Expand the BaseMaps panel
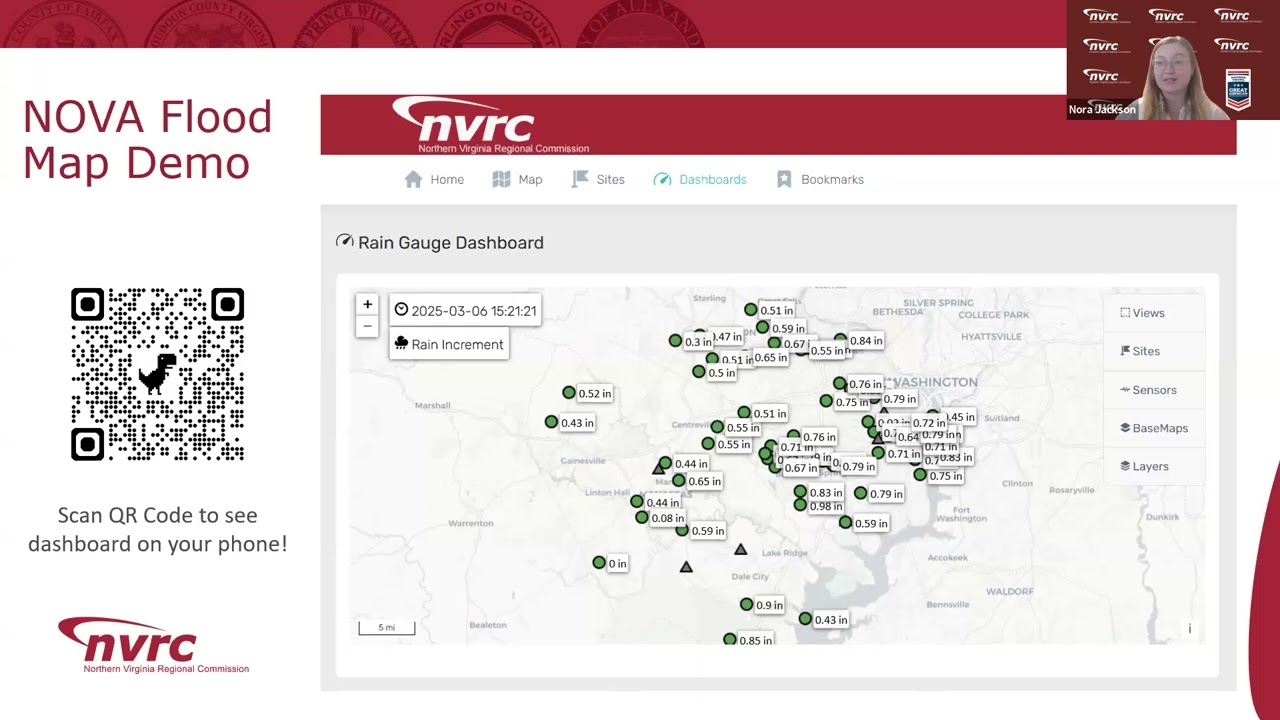Image resolution: width=1280 pixels, height=720 pixels. click(1154, 428)
